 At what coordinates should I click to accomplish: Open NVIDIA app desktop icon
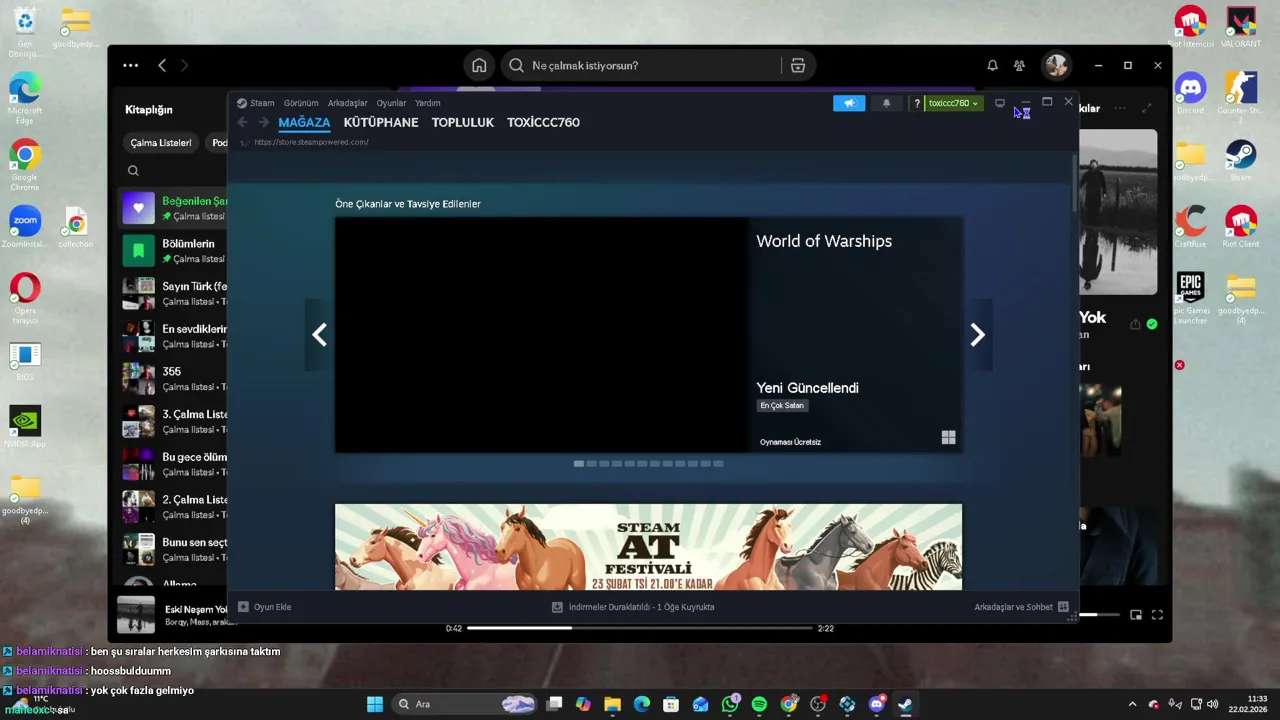coord(24,428)
